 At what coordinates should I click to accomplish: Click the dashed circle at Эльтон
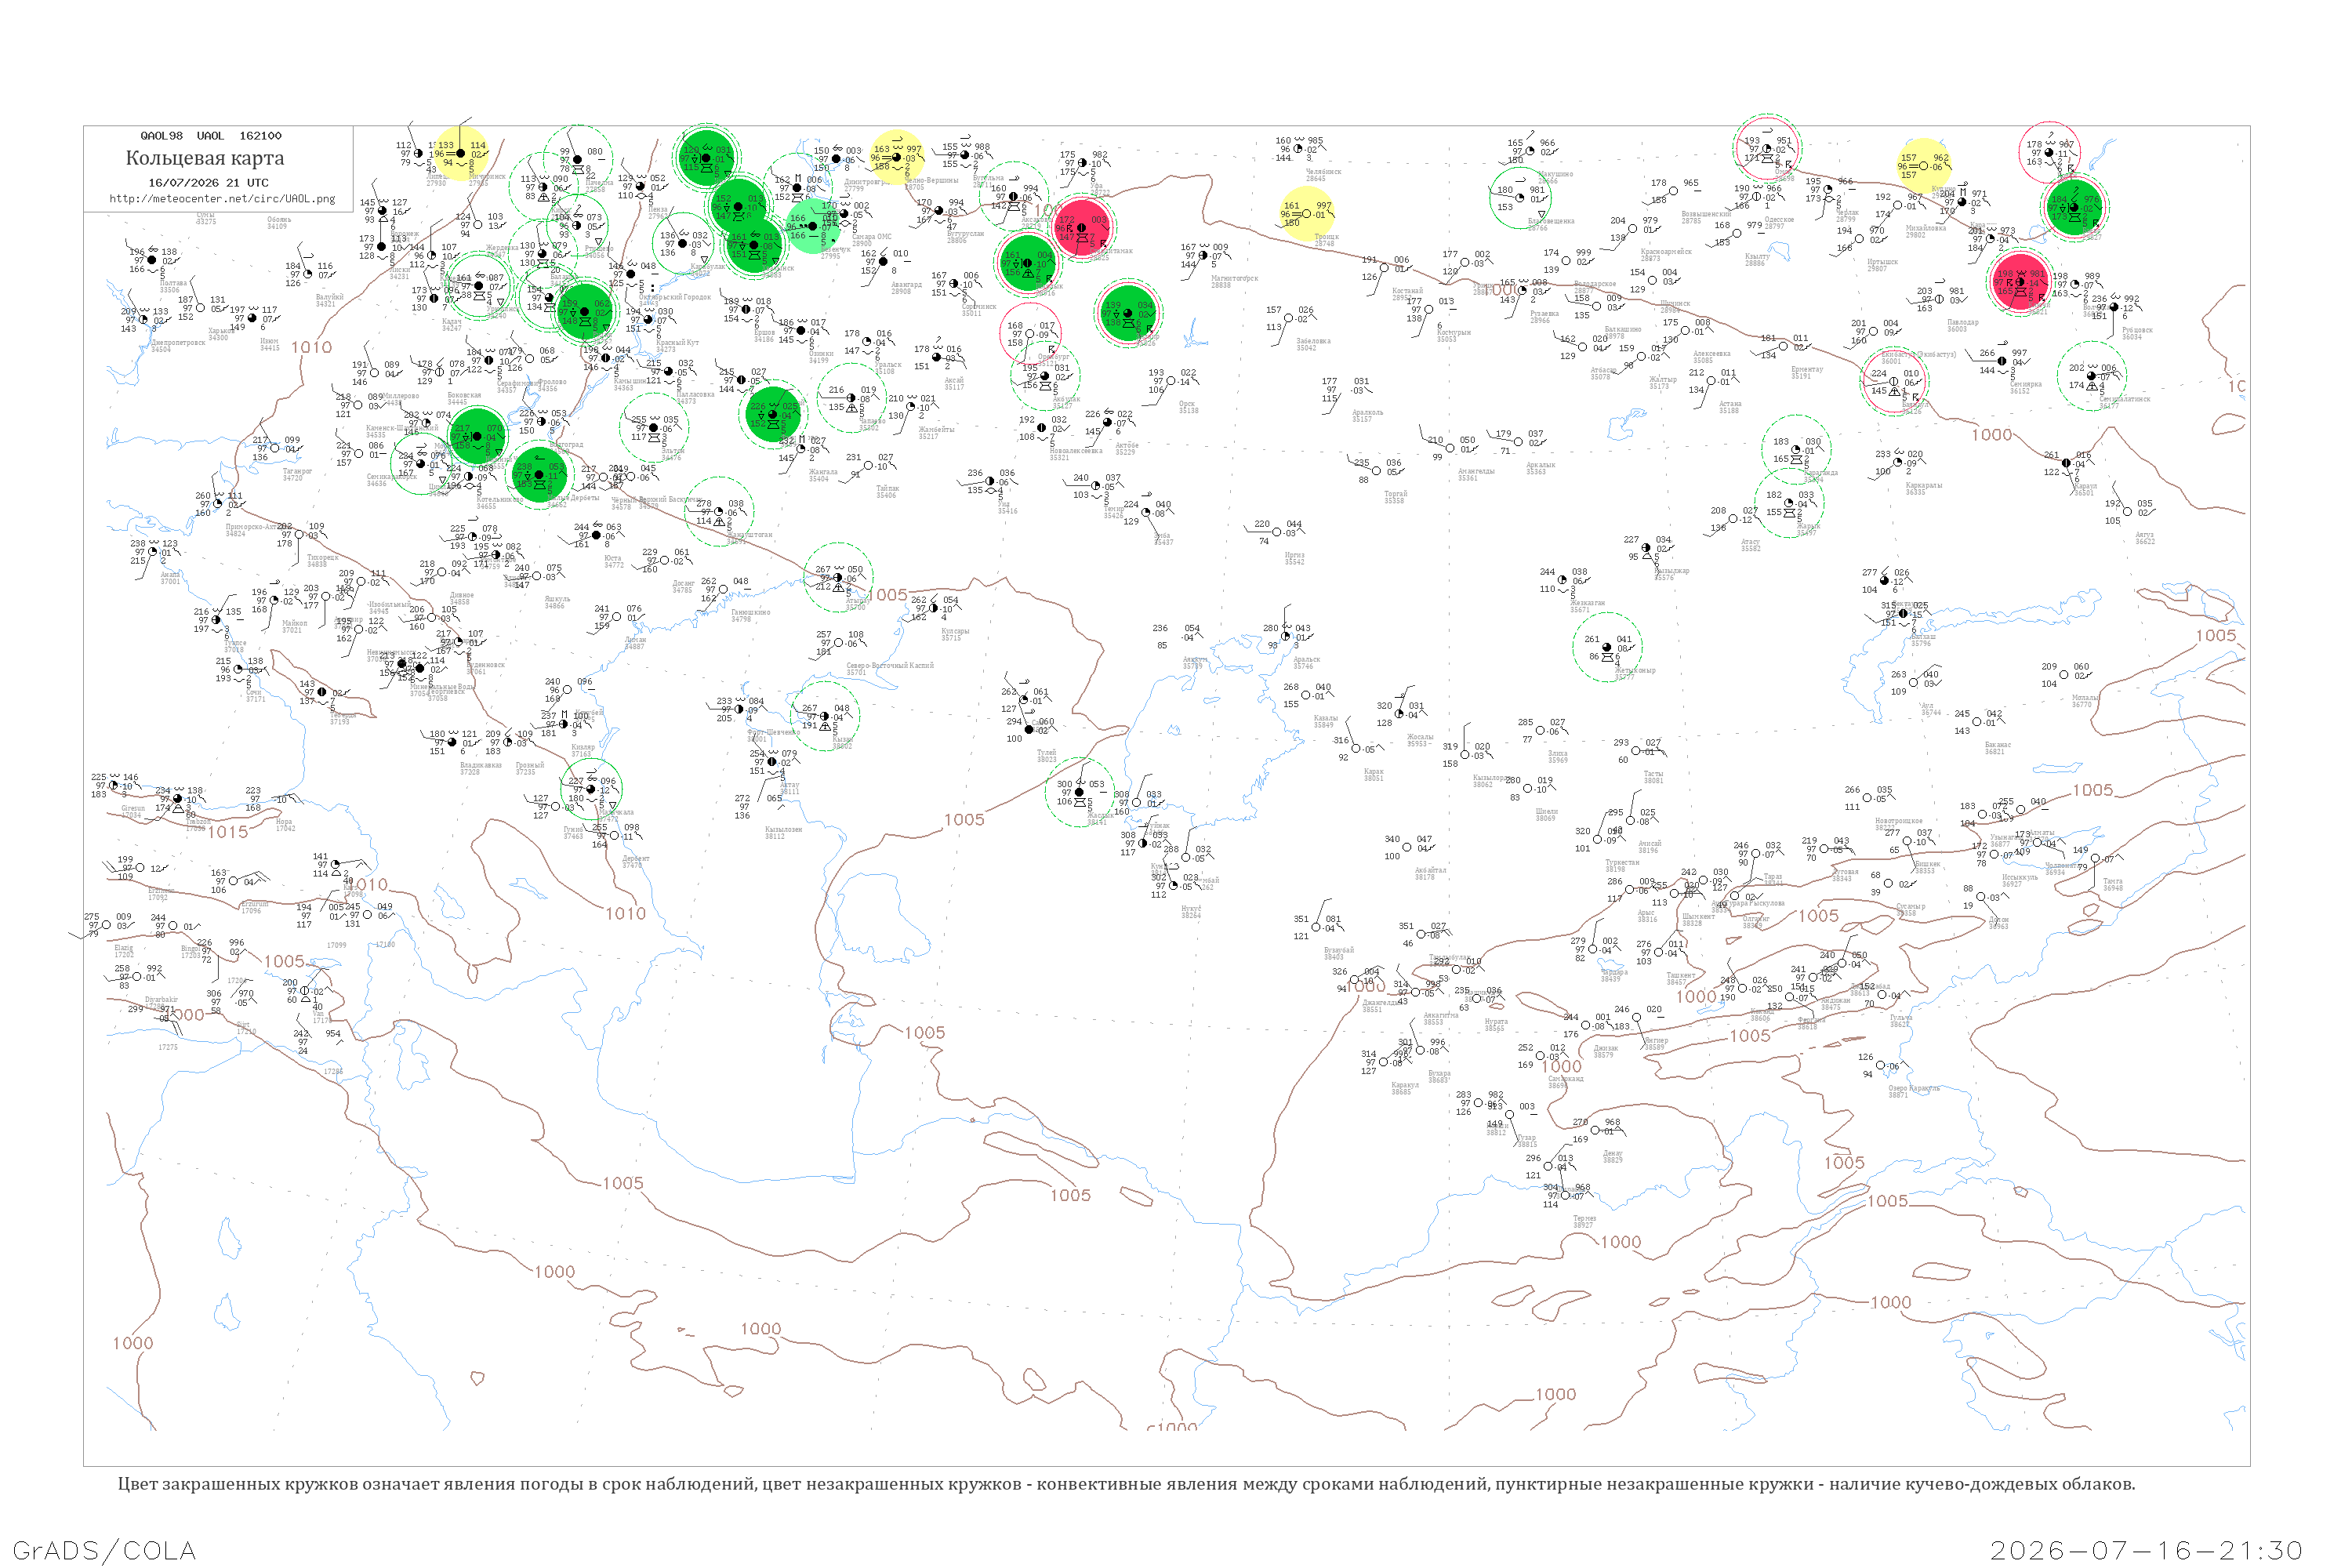(654, 428)
